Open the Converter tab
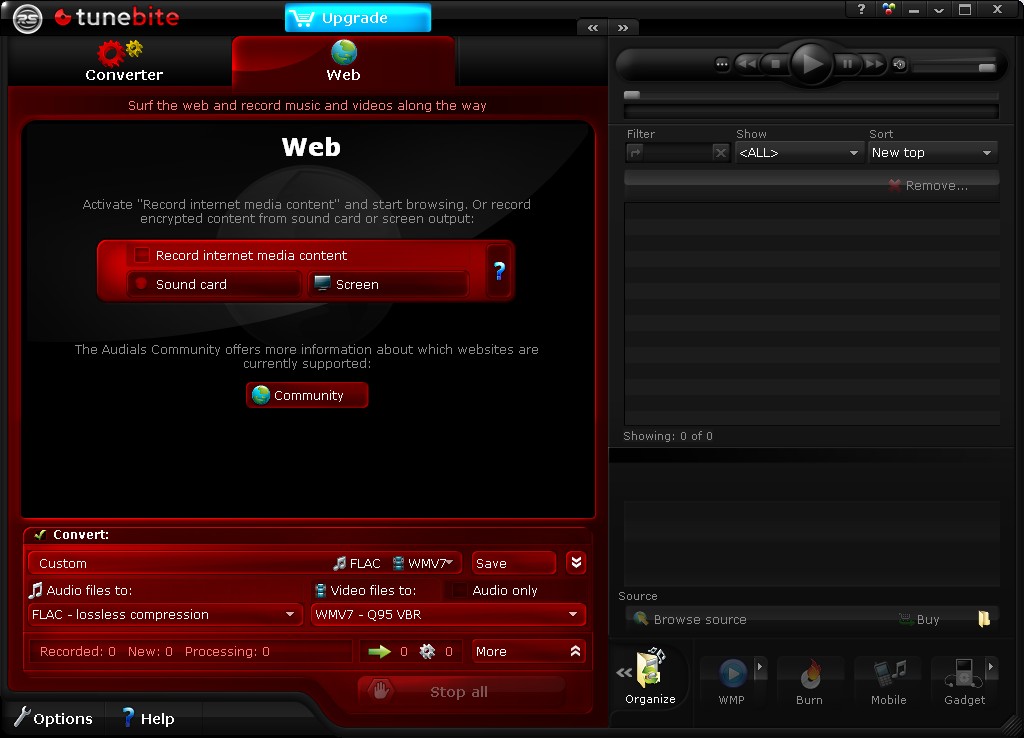The image size is (1024, 738). [x=123, y=61]
